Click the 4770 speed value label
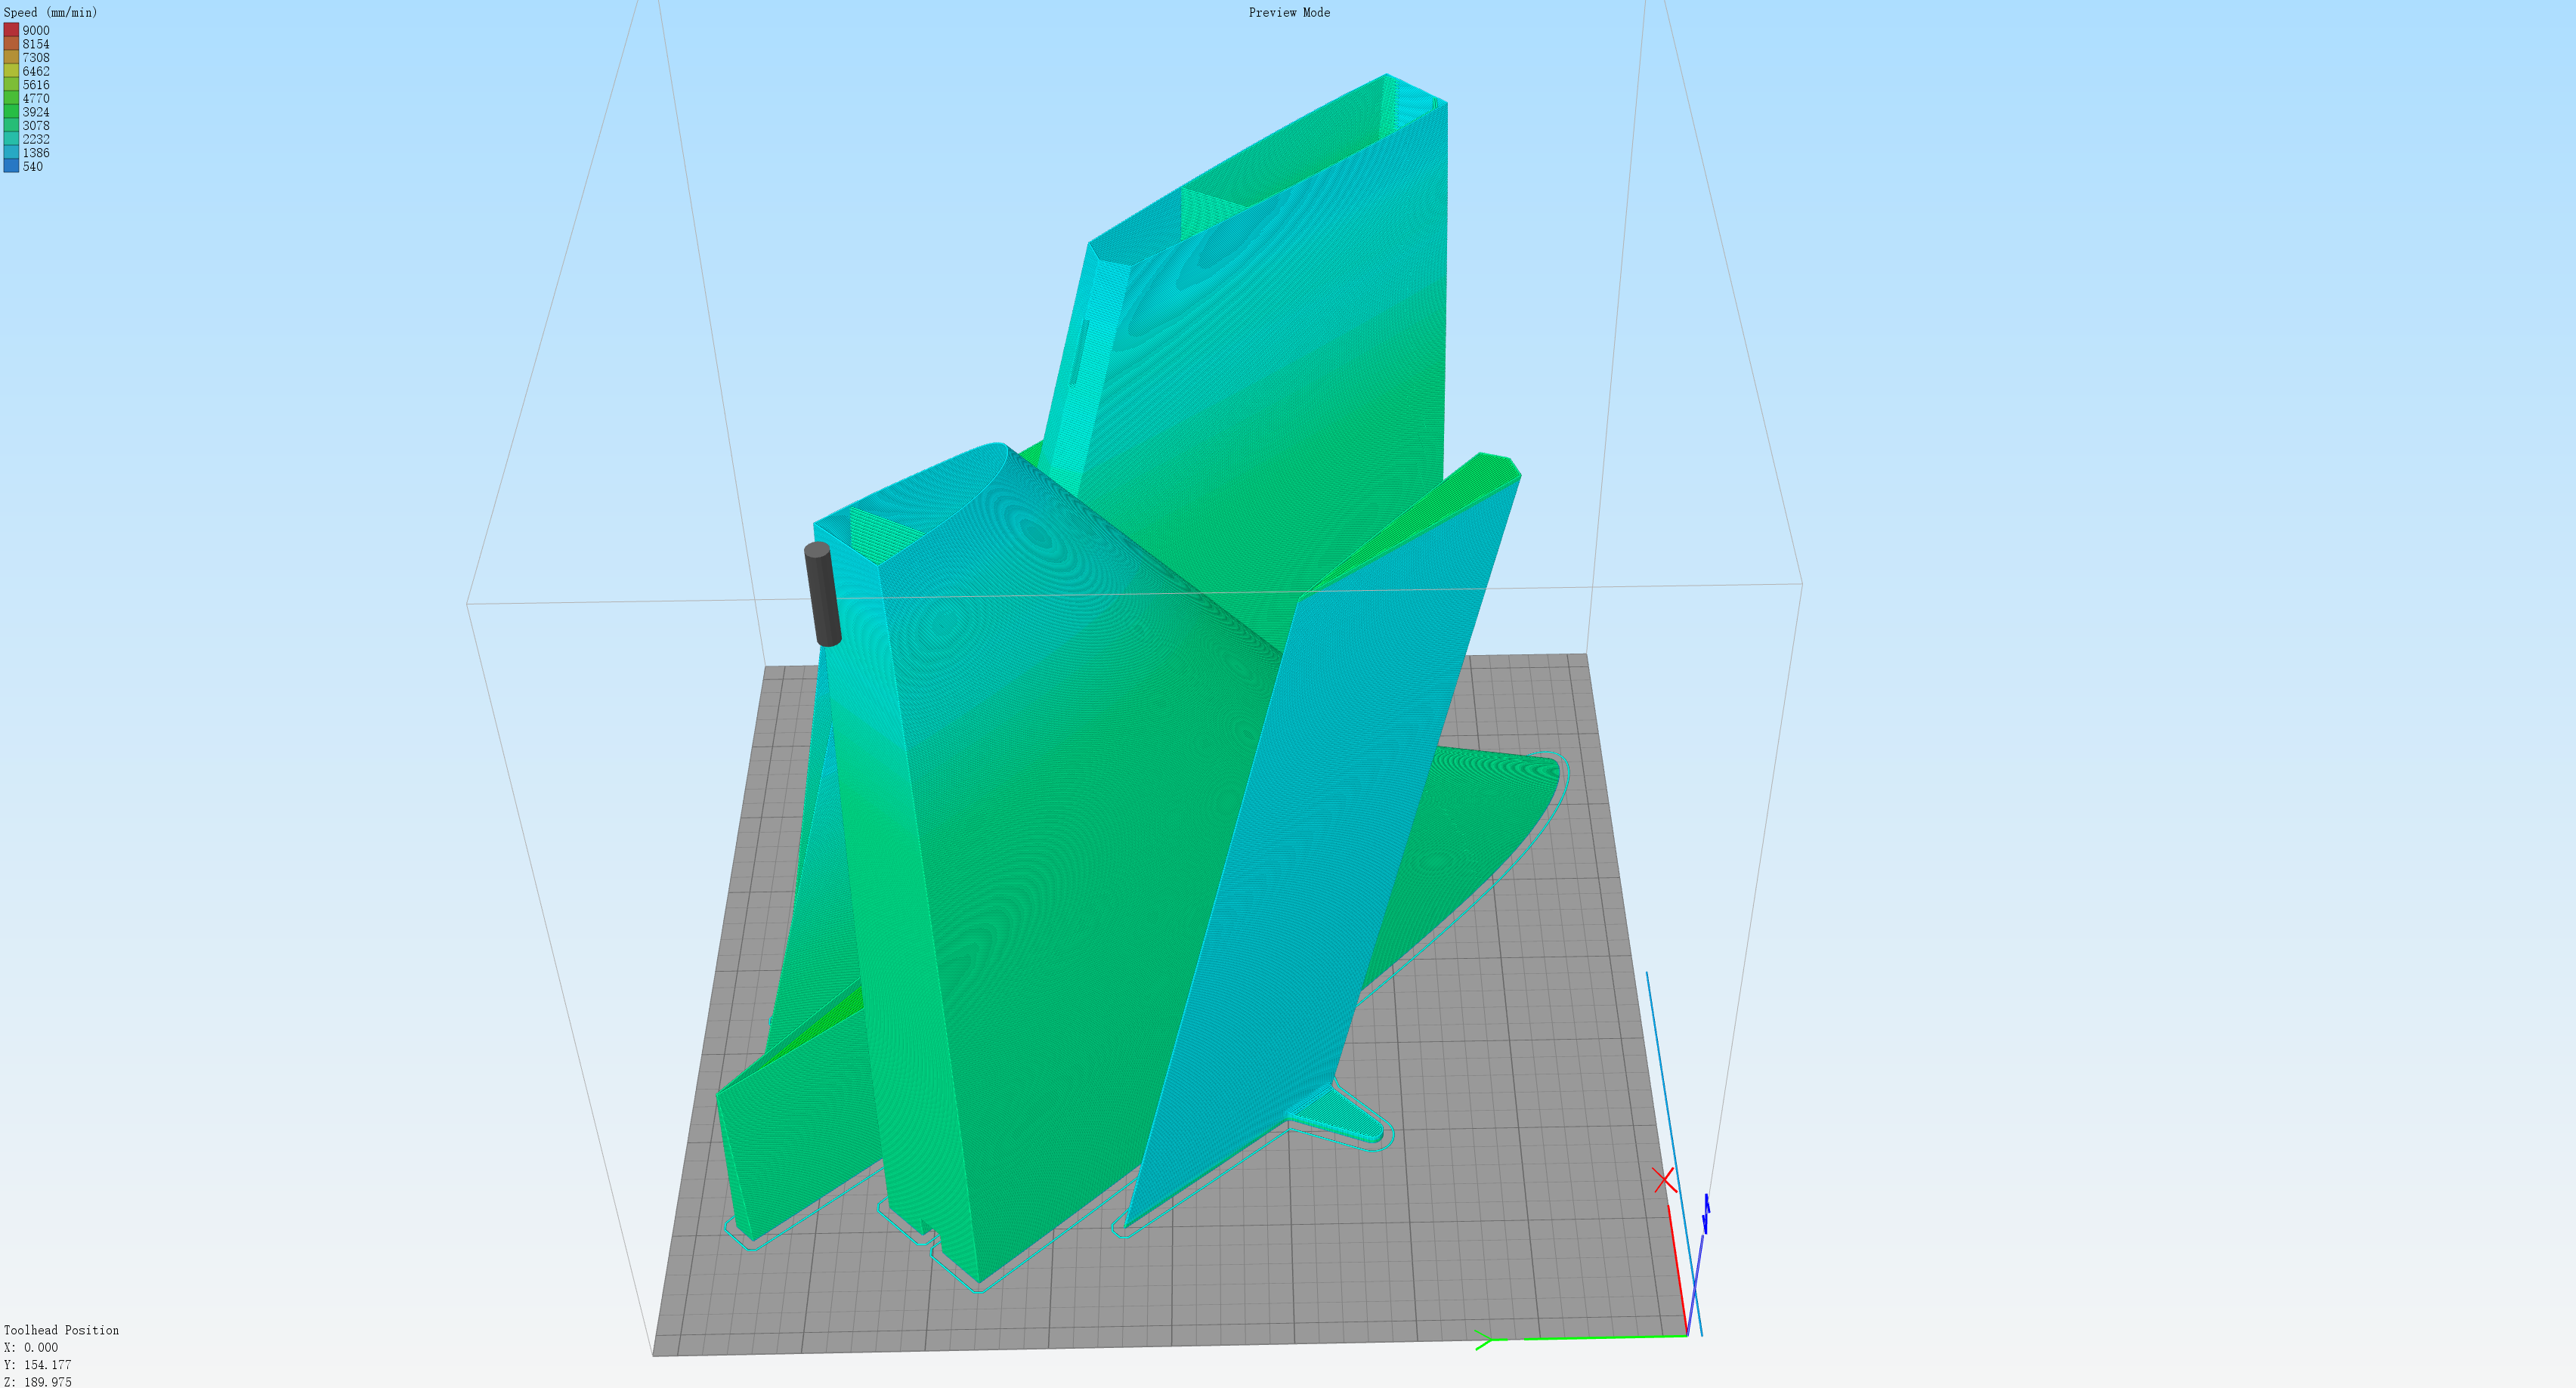 [36, 99]
